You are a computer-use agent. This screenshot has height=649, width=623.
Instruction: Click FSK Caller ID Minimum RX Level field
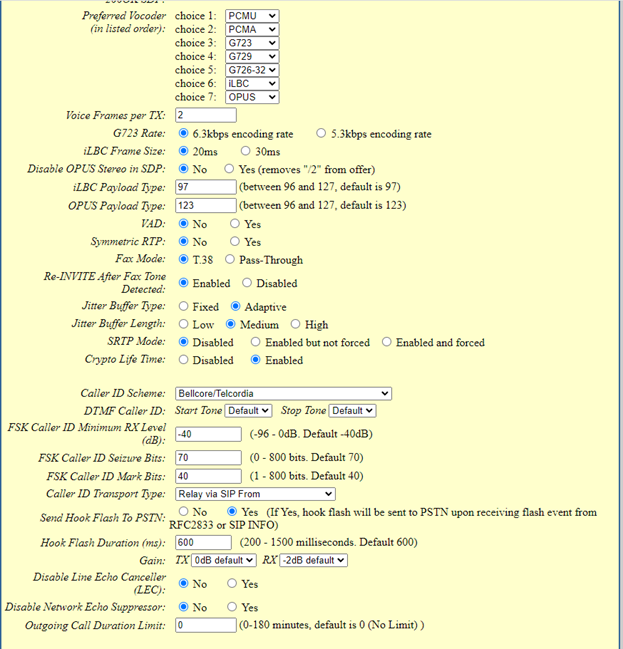(x=208, y=434)
